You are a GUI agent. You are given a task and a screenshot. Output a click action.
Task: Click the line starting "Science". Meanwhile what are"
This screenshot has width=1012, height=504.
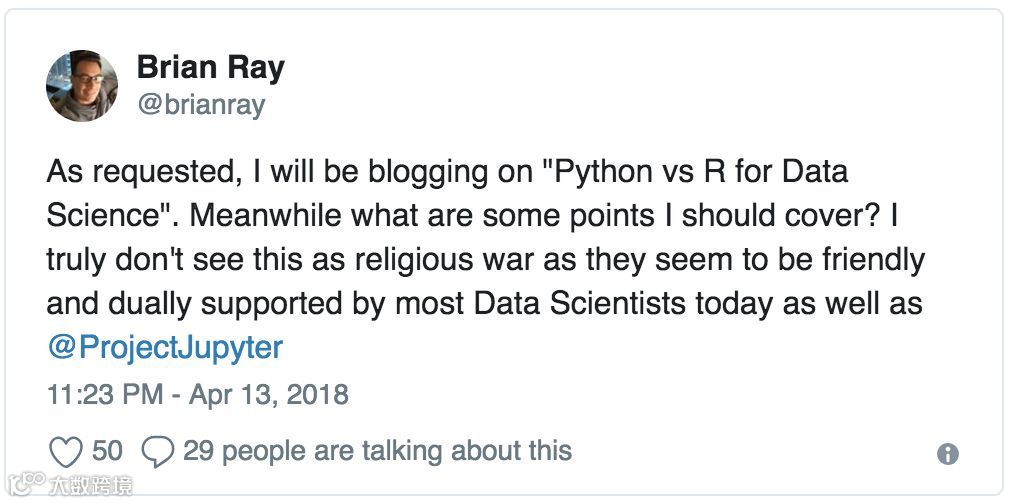pyautogui.click(x=470, y=215)
